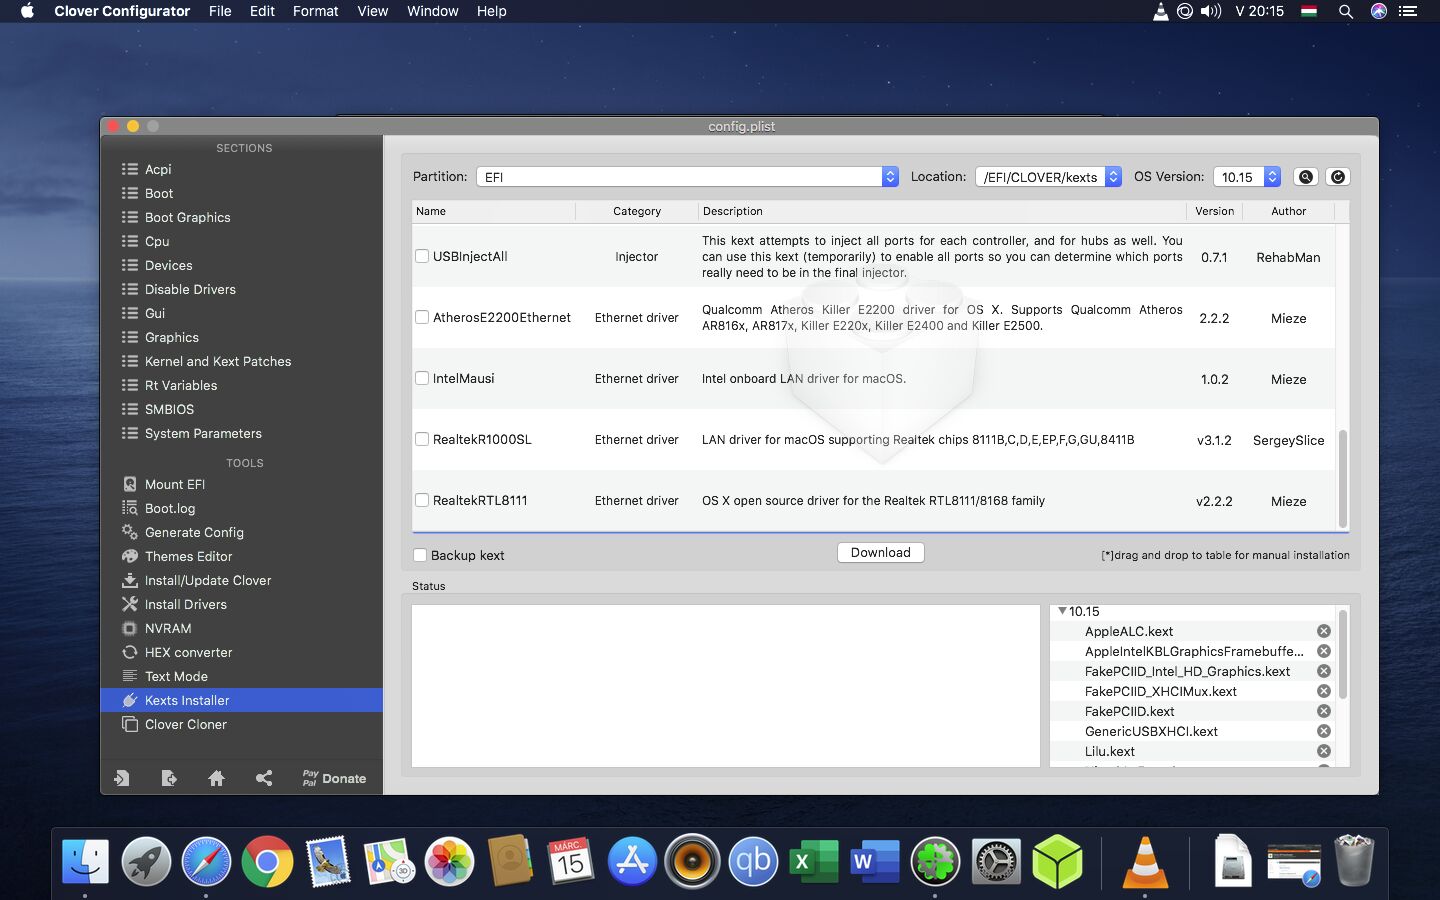Remove FakePCIID.kext from the list
The width and height of the screenshot is (1440, 900).
point(1323,711)
